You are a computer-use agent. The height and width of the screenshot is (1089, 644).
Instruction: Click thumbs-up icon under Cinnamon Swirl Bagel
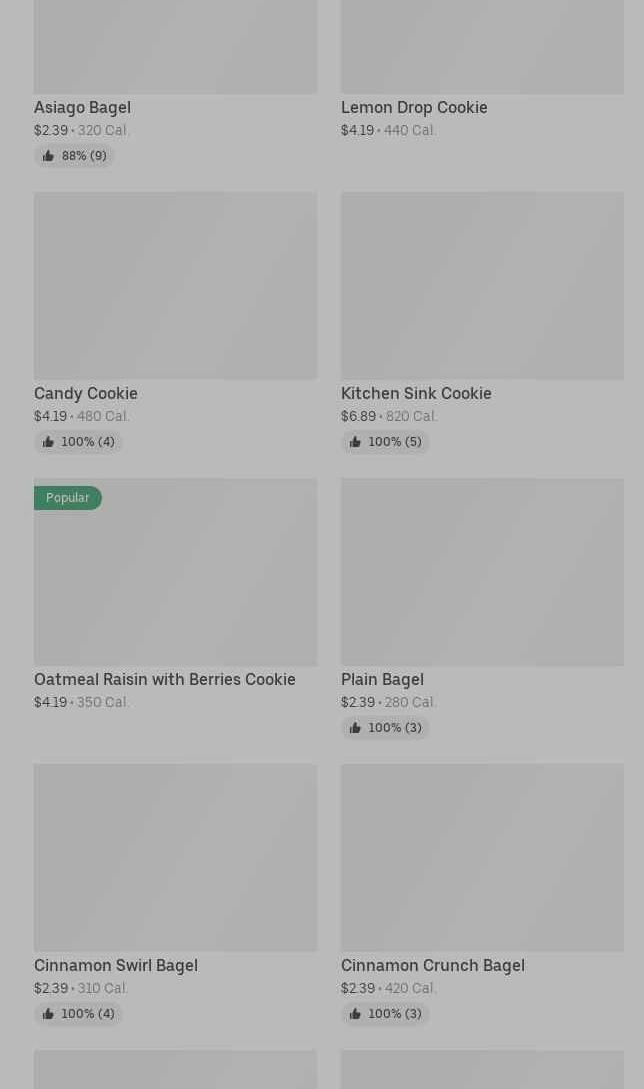tap(48, 1014)
